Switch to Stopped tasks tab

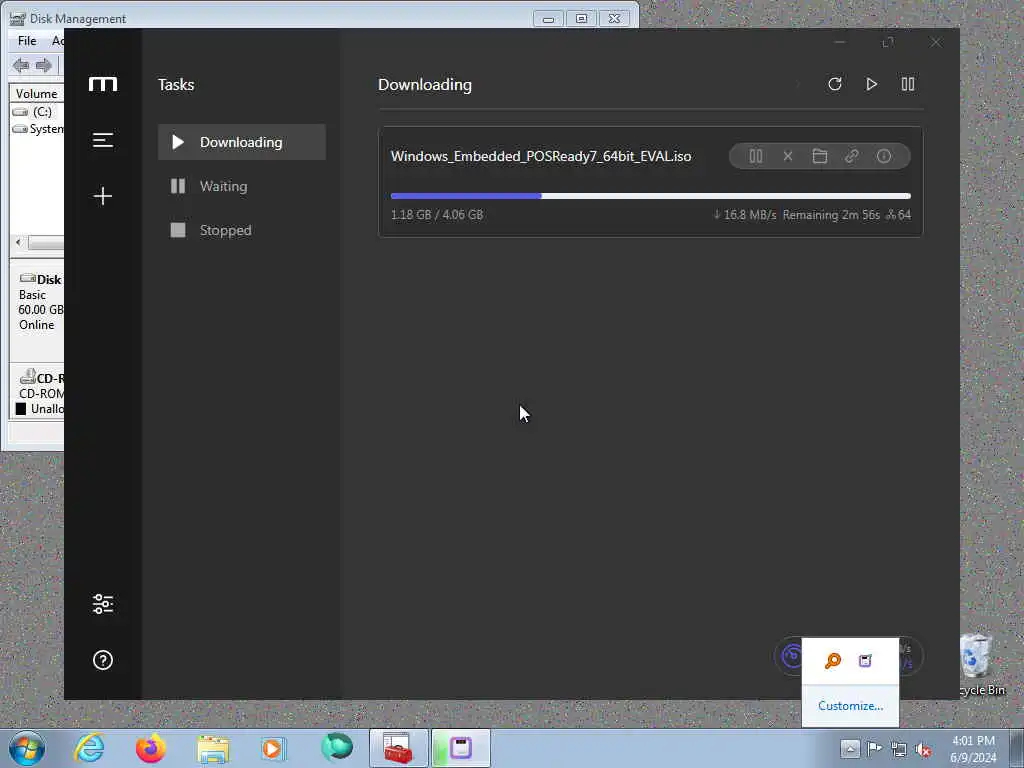pos(242,230)
